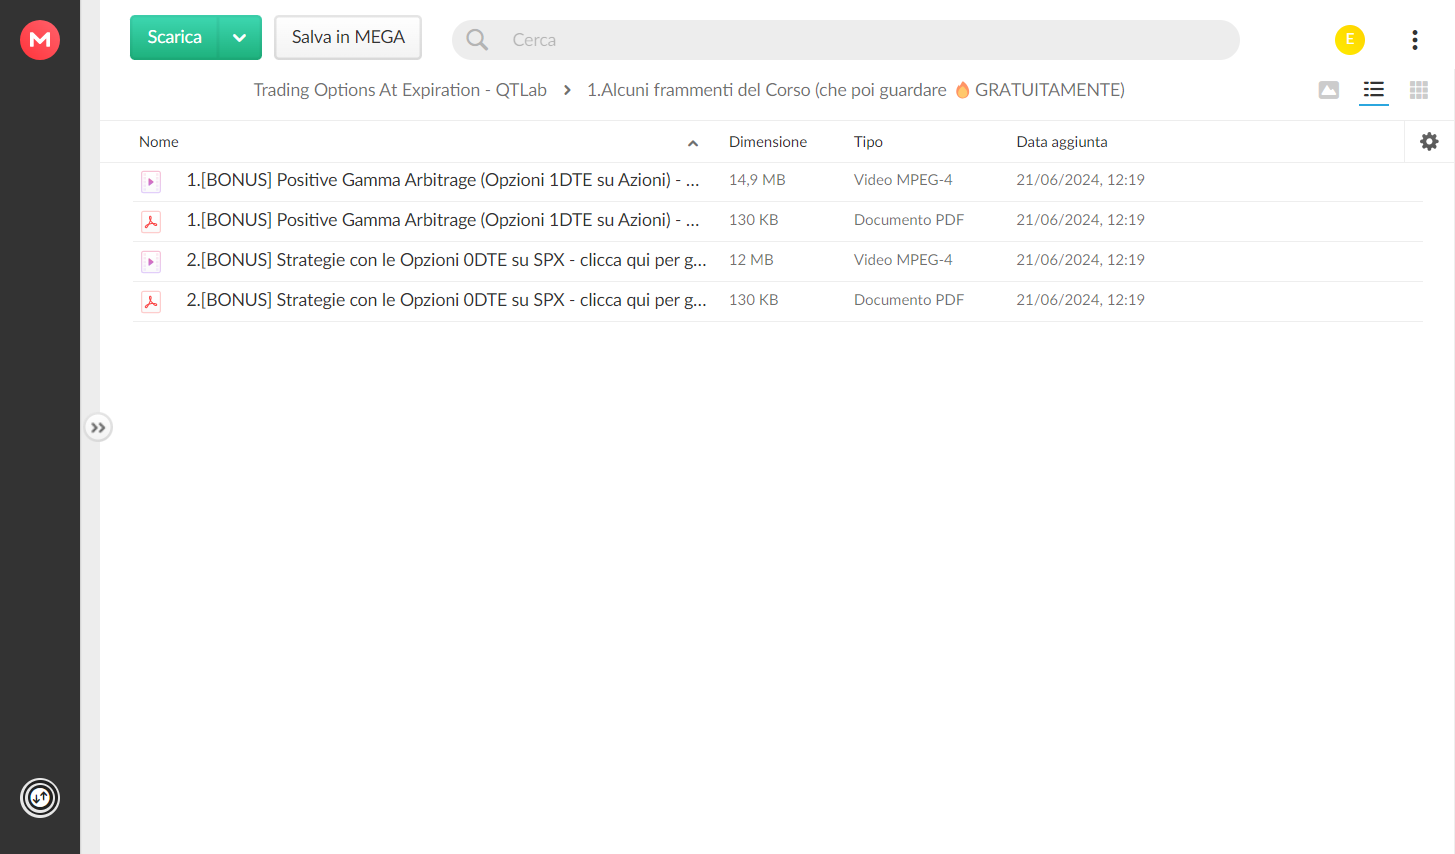Expand the Scarica dropdown arrow
Viewport: 1455px width, 854px height.
[240, 38]
